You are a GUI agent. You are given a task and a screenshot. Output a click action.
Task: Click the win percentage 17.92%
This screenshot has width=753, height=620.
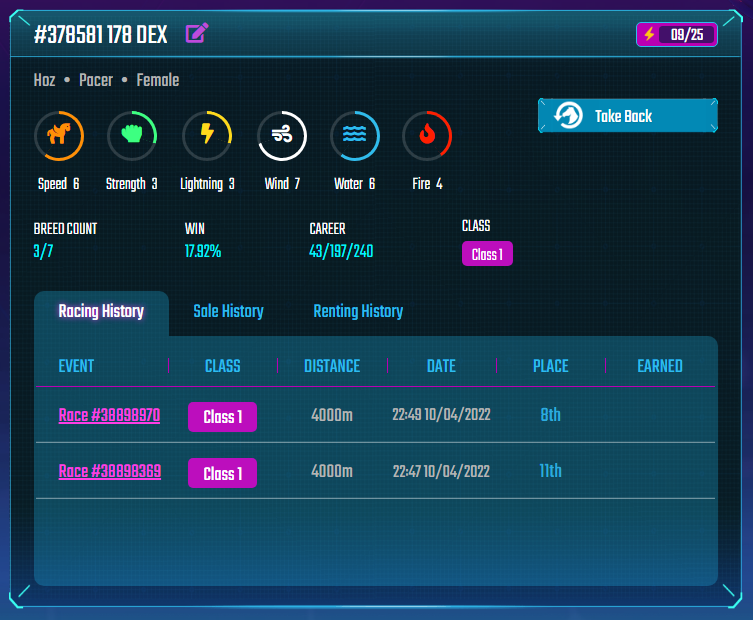click(x=203, y=251)
